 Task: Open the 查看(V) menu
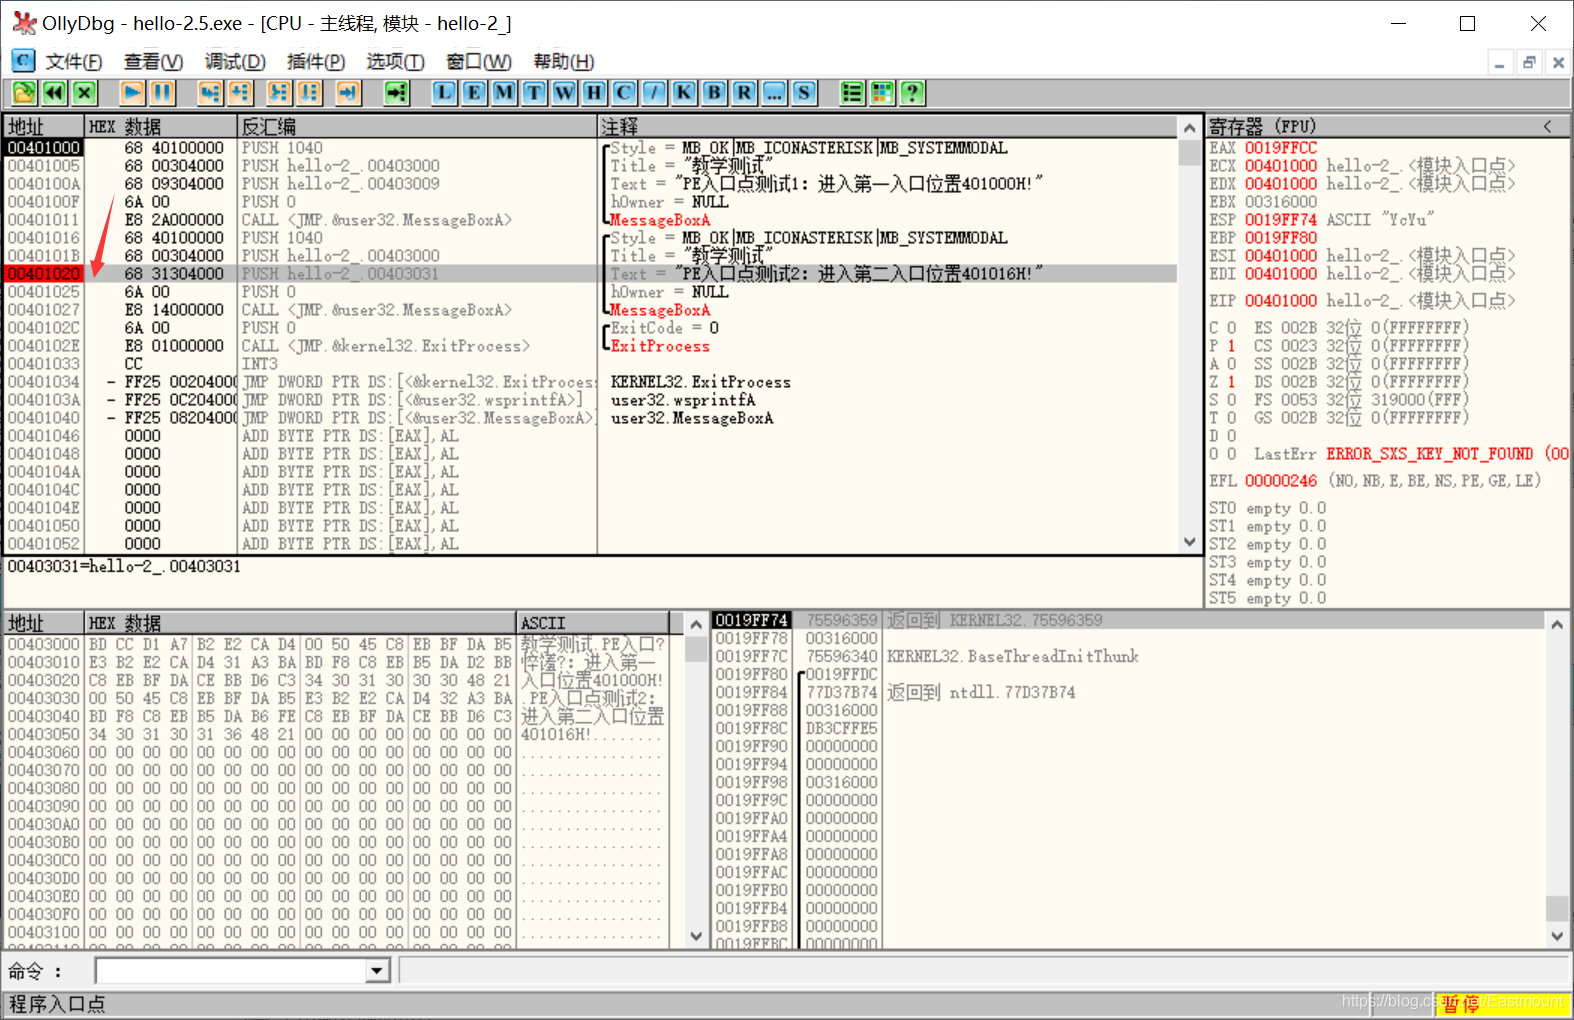[x=153, y=62]
